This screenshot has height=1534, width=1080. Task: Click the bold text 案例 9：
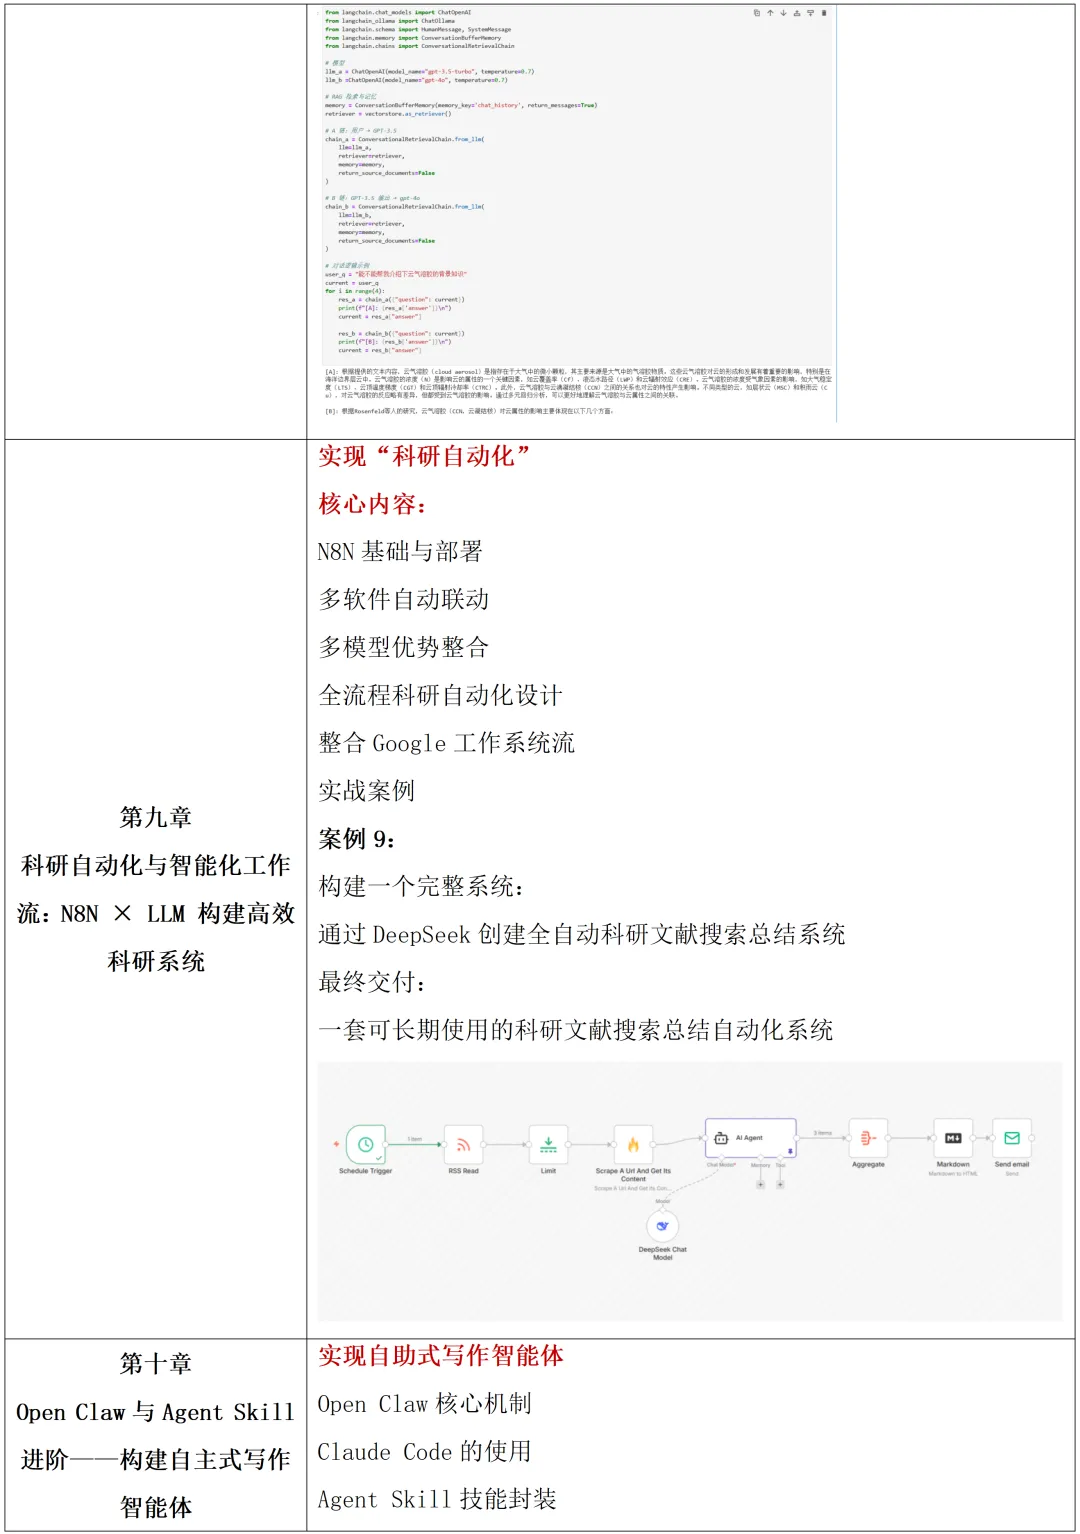(357, 839)
